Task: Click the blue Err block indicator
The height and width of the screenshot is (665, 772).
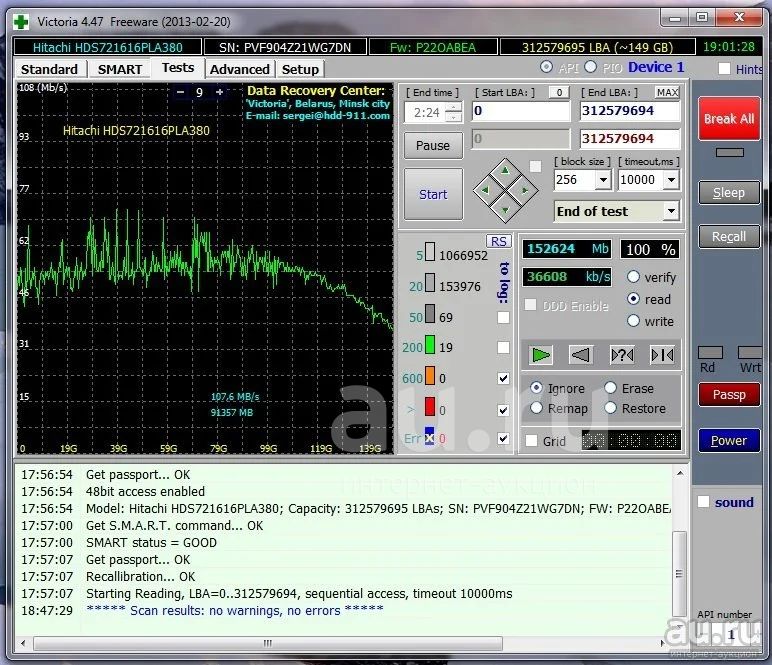Action: [429, 436]
